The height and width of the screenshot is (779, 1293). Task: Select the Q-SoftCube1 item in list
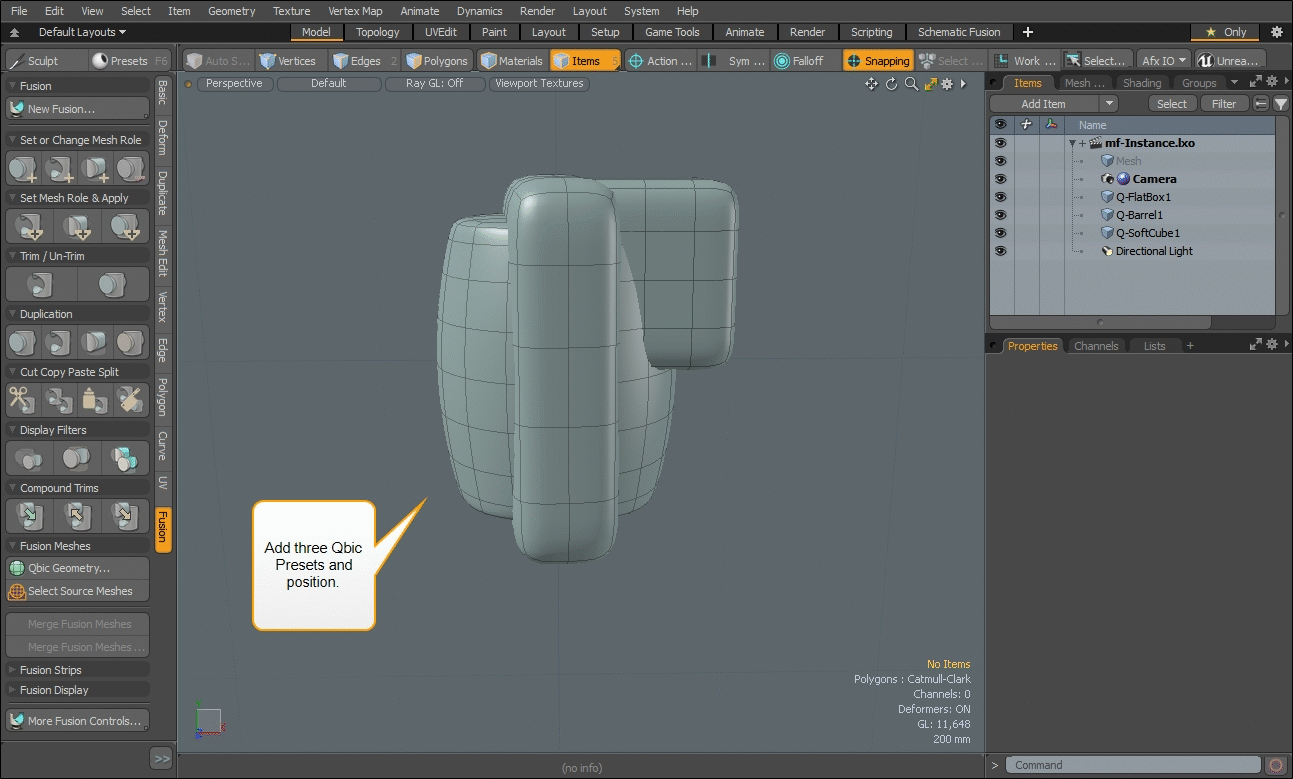1147,233
